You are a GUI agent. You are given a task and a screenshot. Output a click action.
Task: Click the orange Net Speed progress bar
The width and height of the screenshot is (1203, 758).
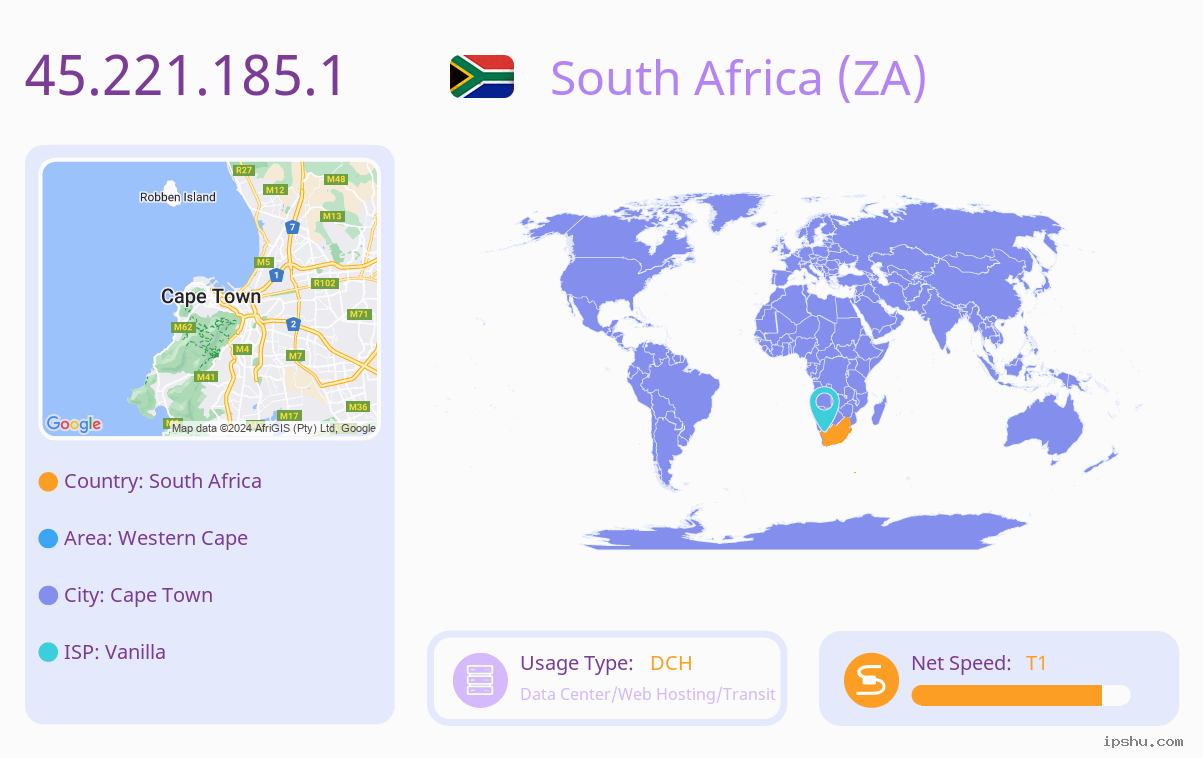(1007, 696)
